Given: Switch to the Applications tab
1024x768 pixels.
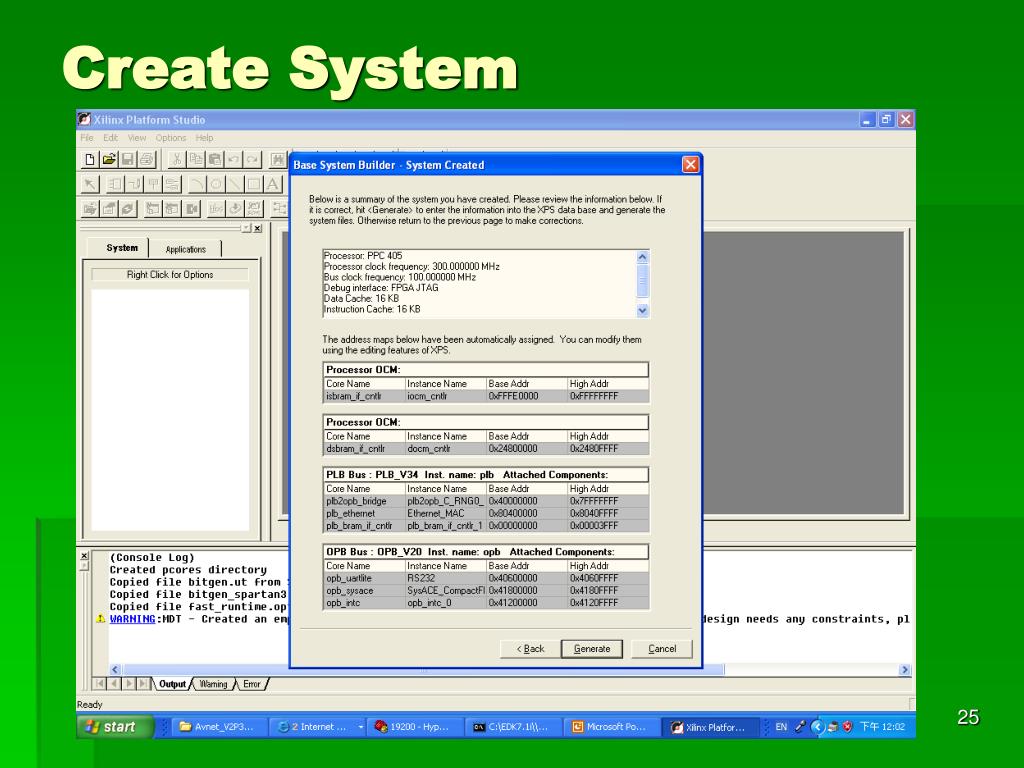Looking at the screenshot, I should click(x=185, y=249).
